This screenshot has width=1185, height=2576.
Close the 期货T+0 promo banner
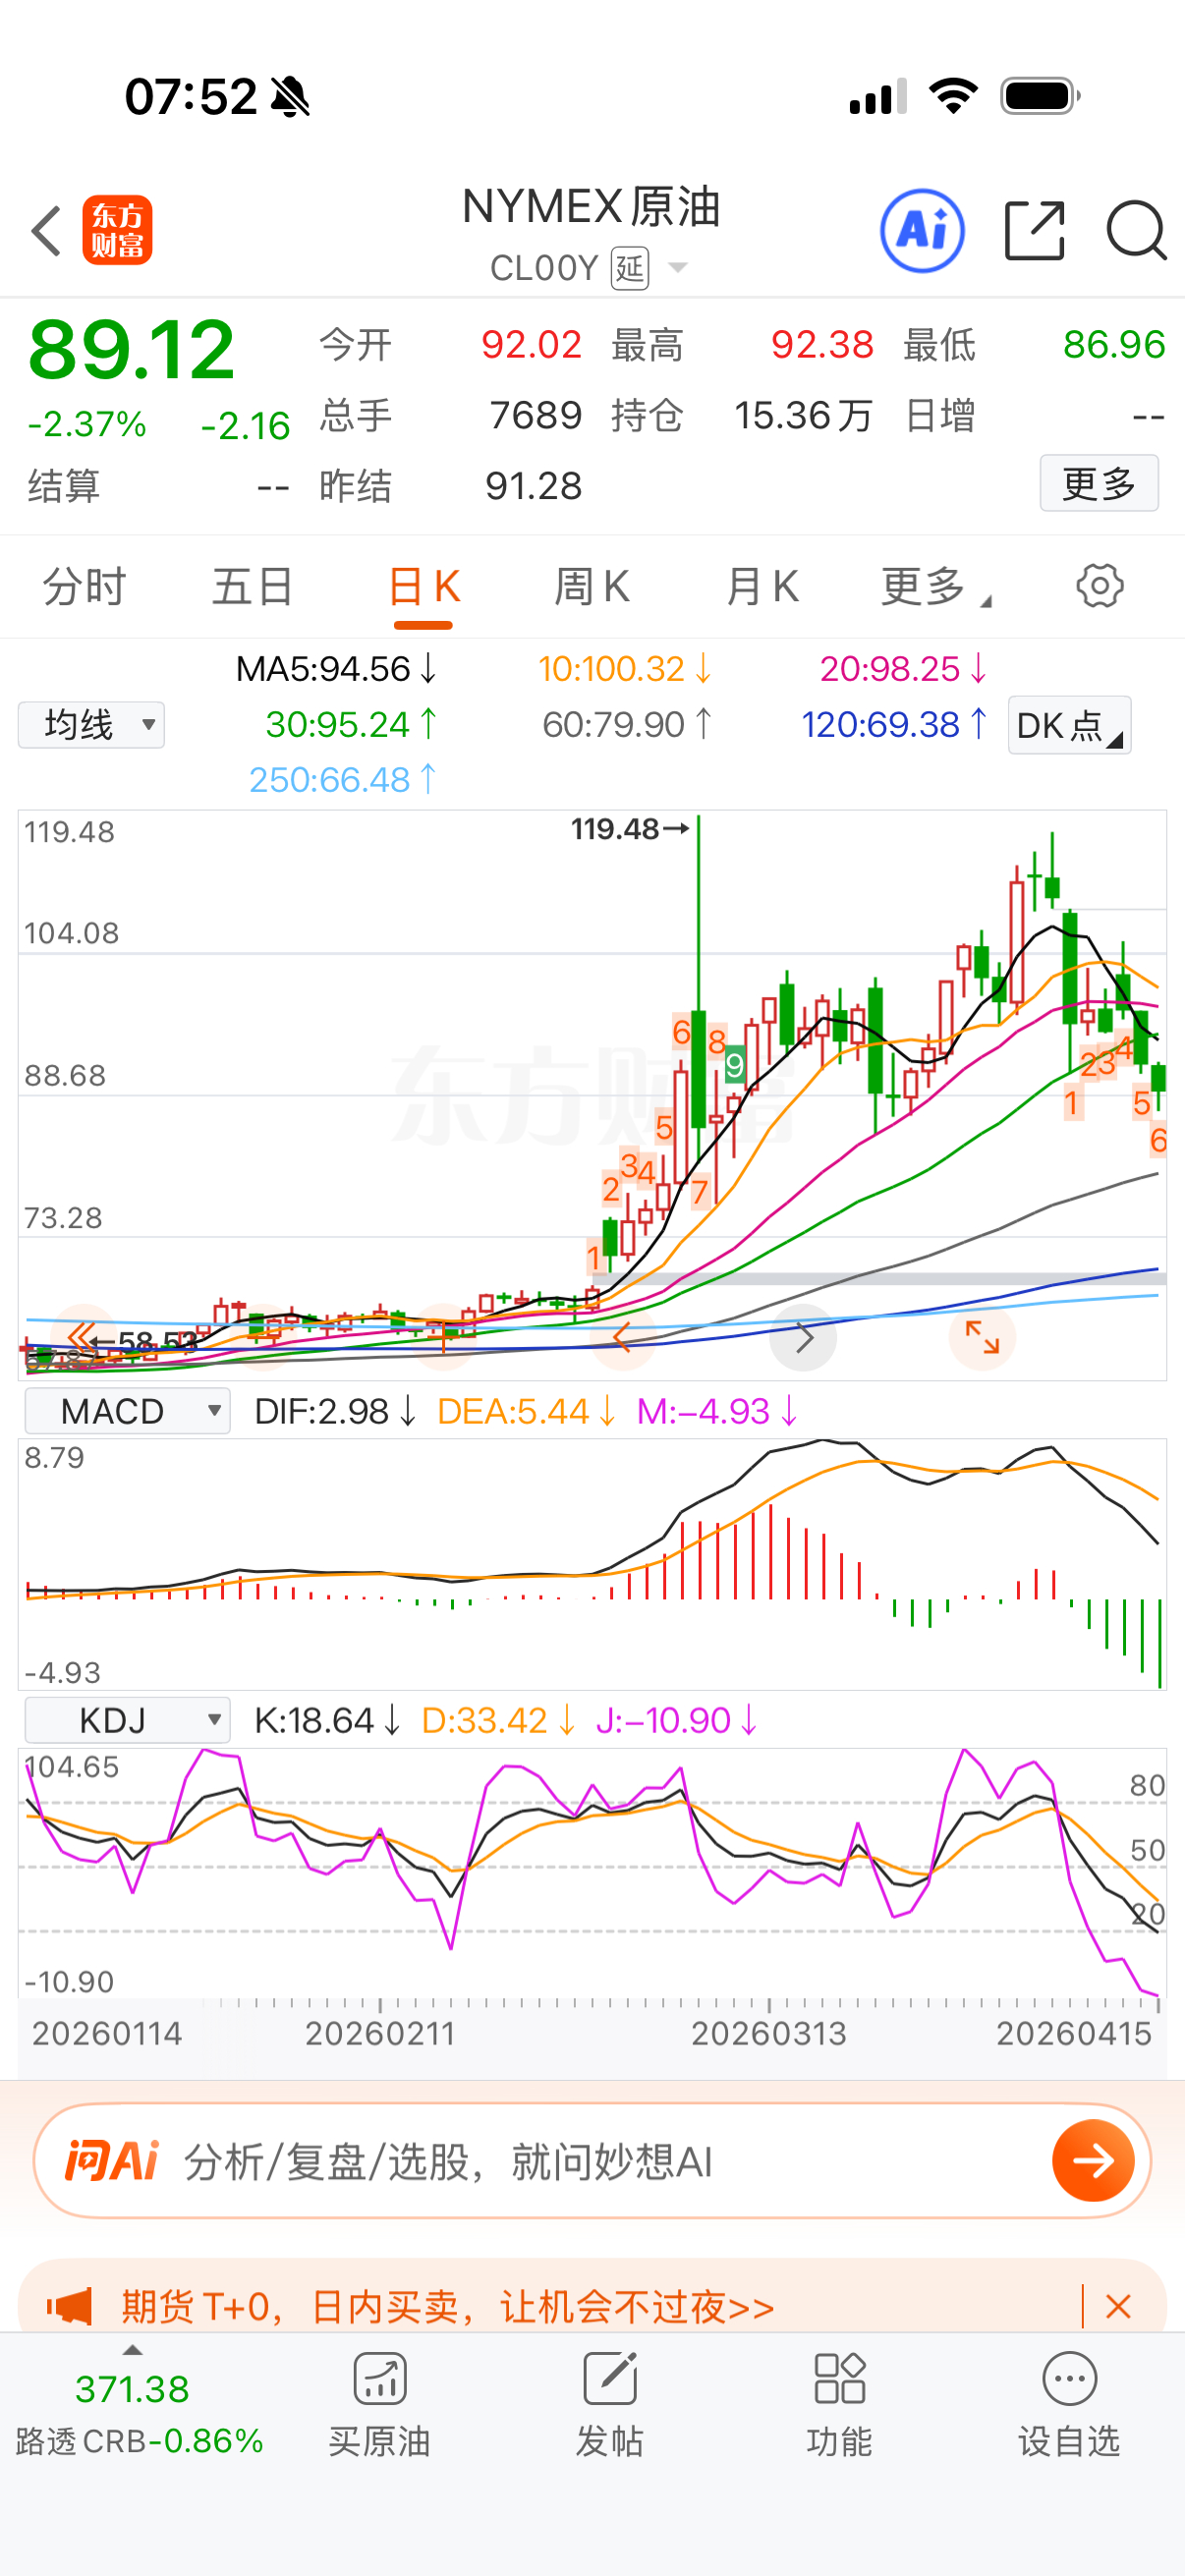(1118, 2307)
